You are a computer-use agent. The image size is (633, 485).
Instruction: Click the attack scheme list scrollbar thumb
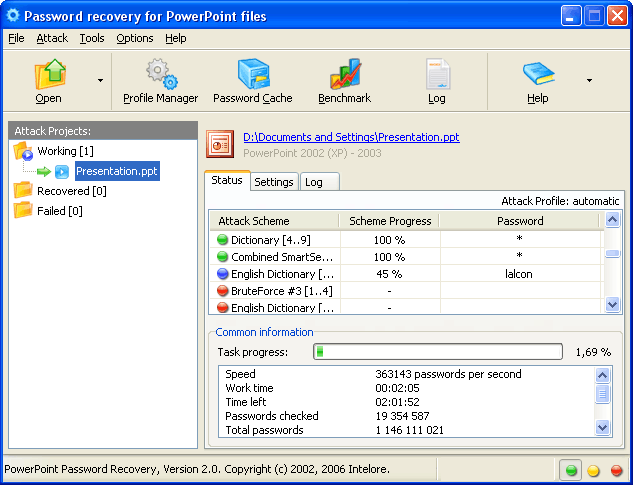612,254
